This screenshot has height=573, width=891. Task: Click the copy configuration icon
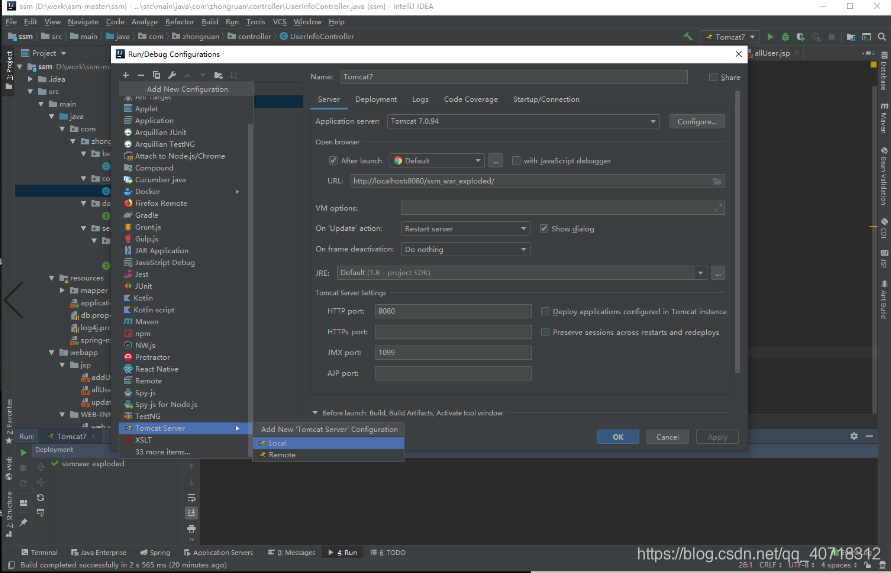156,75
